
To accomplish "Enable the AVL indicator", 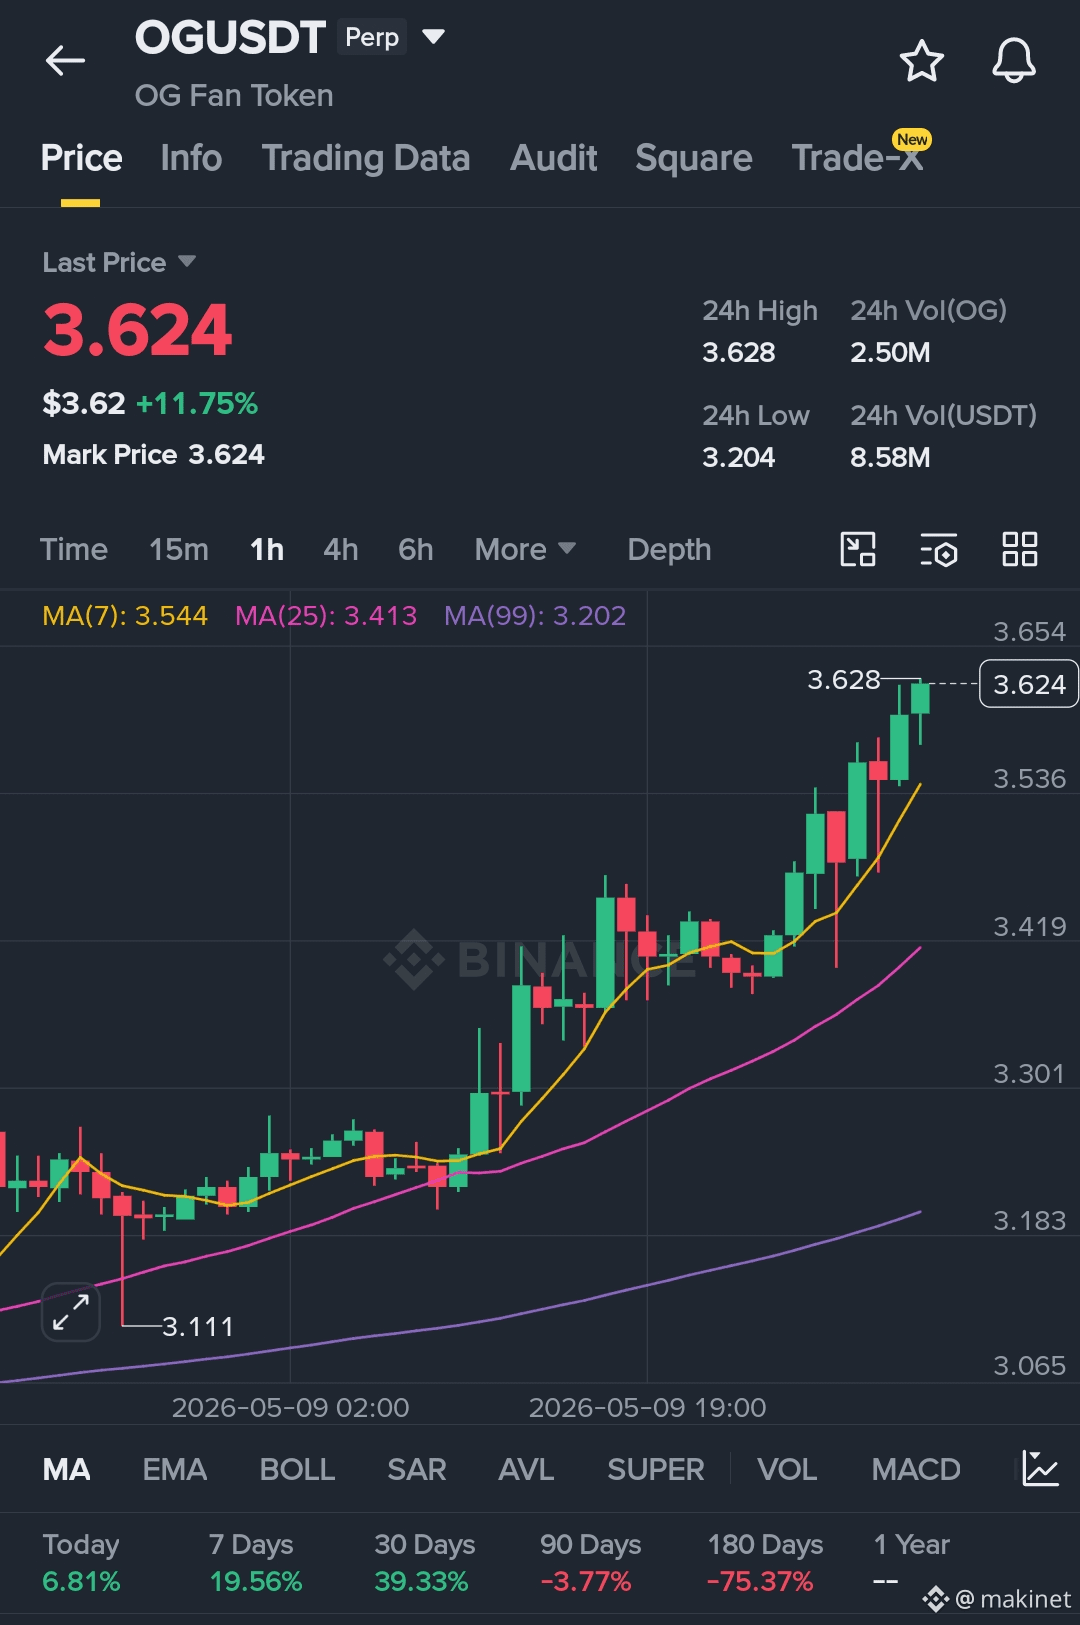I will pos(526,1469).
